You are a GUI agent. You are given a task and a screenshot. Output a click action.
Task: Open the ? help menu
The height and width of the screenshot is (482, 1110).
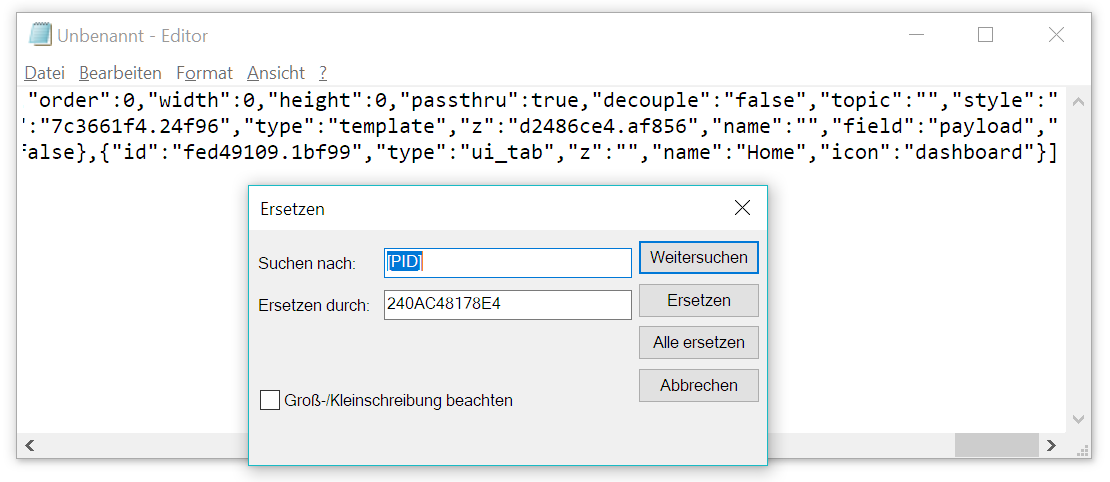pos(323,73)
